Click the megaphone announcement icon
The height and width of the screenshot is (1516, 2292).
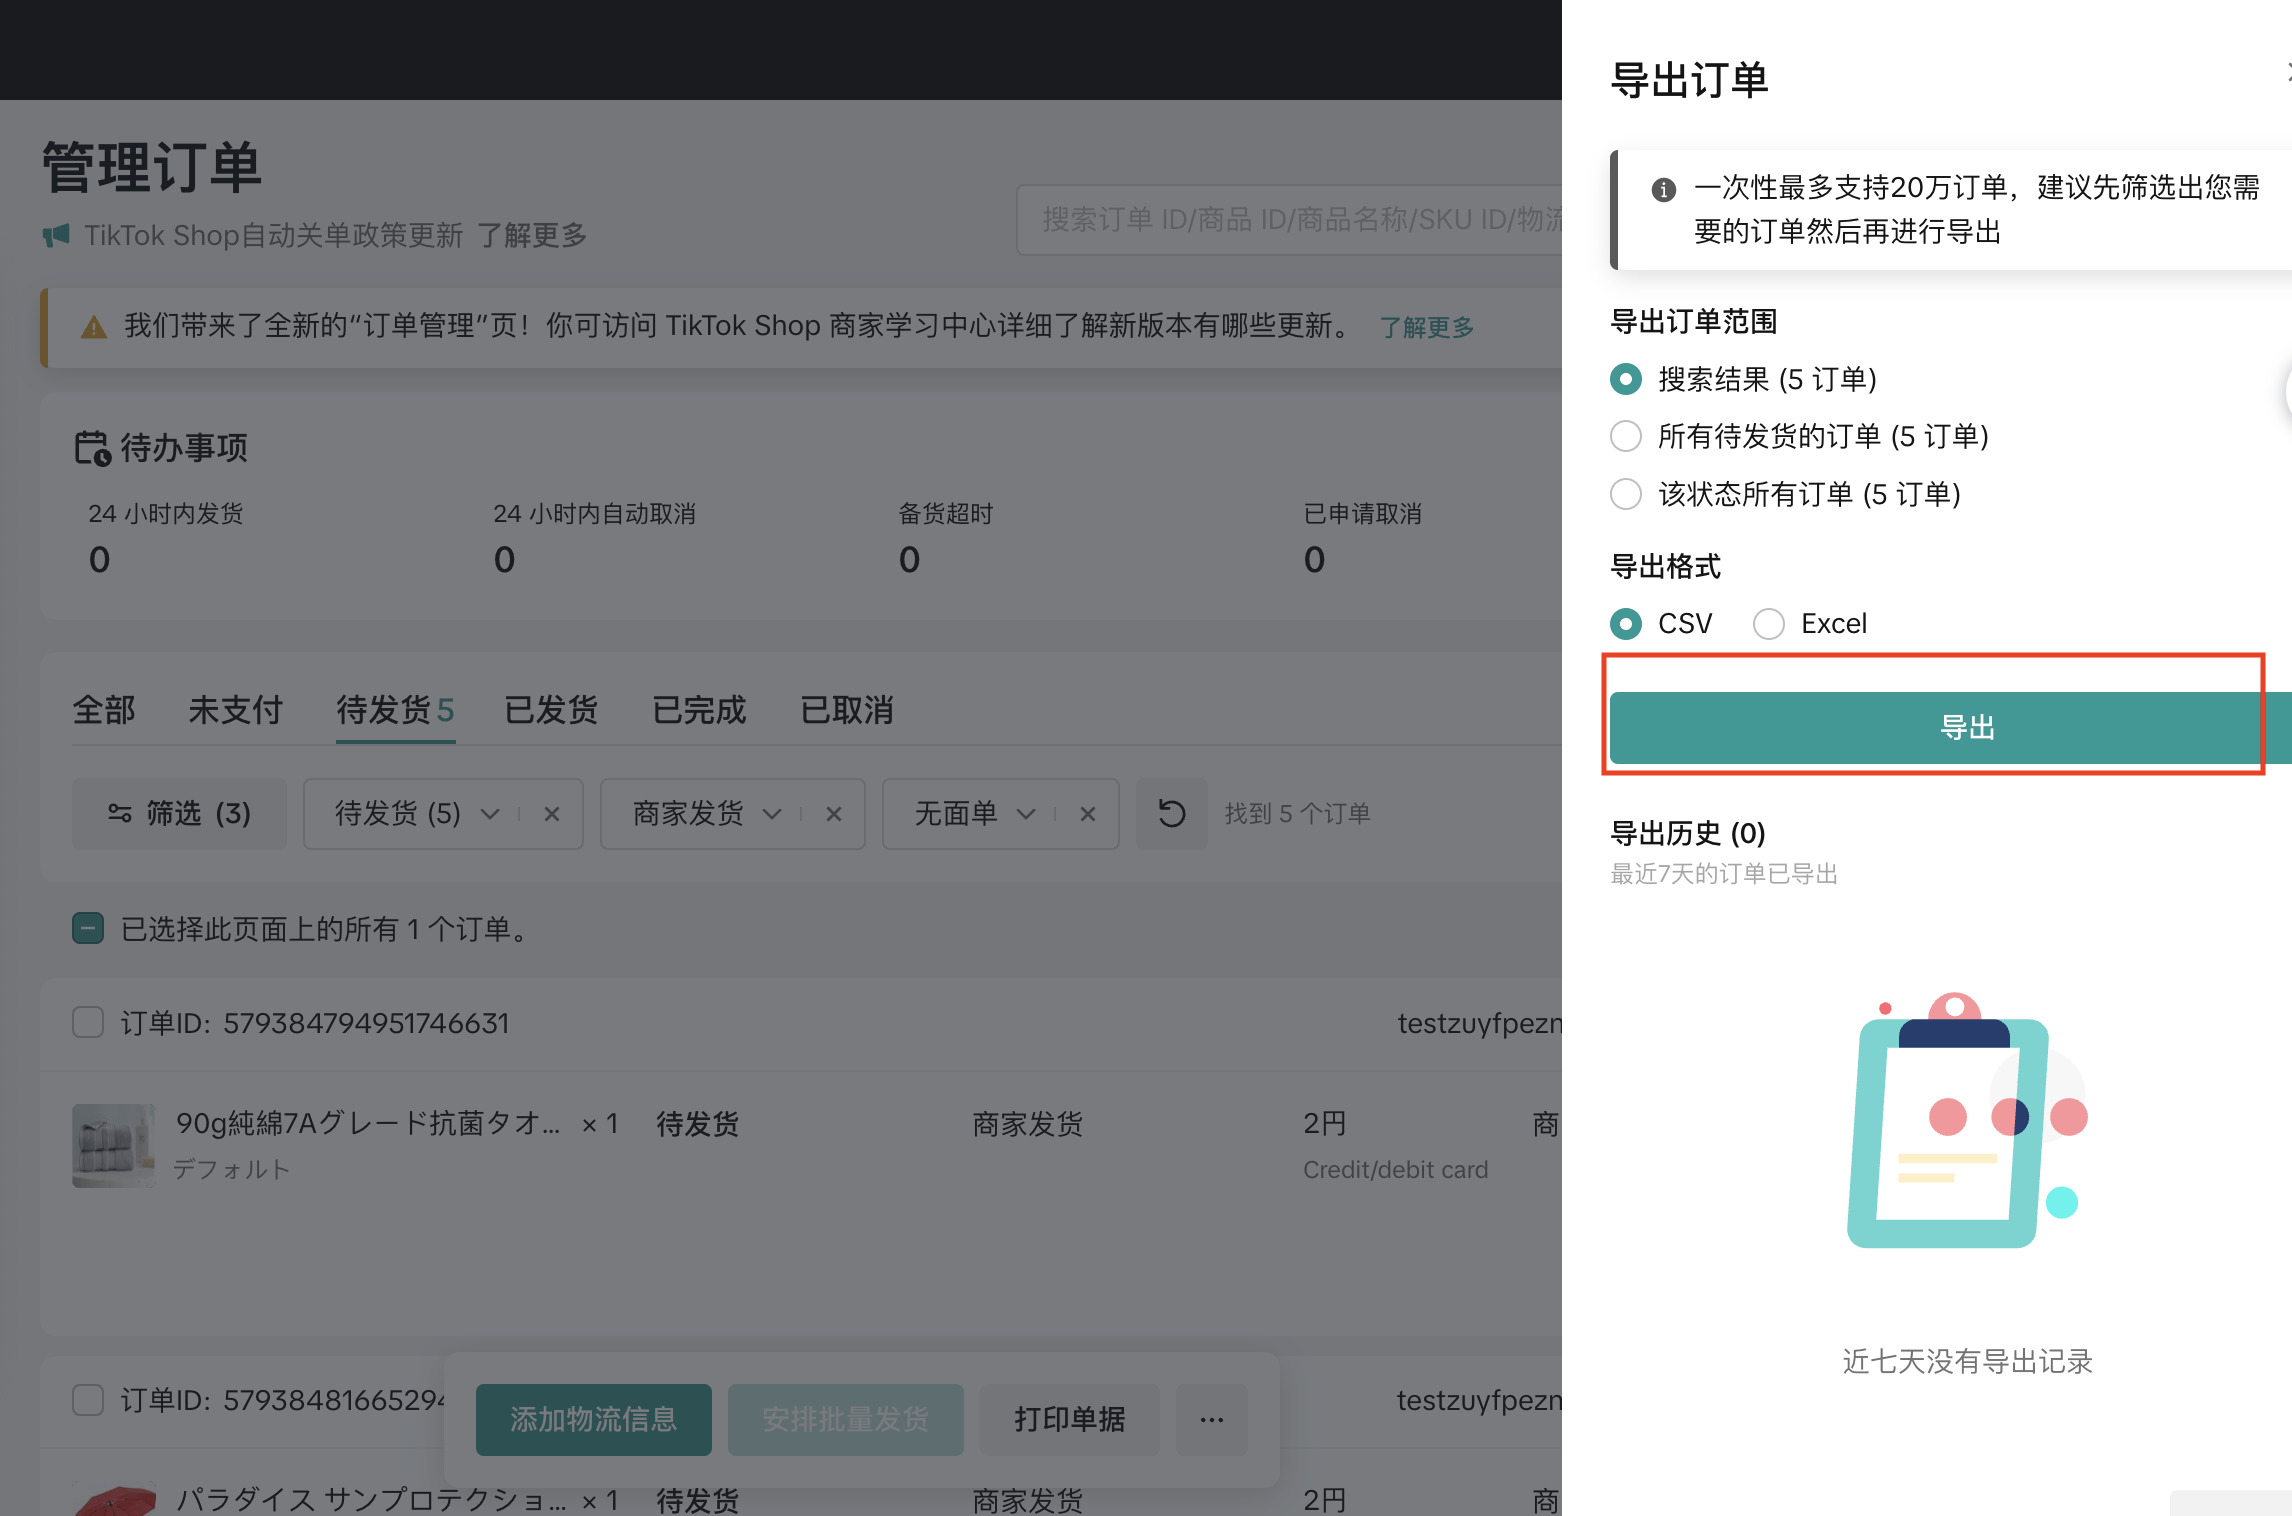(x=56, y=236)
